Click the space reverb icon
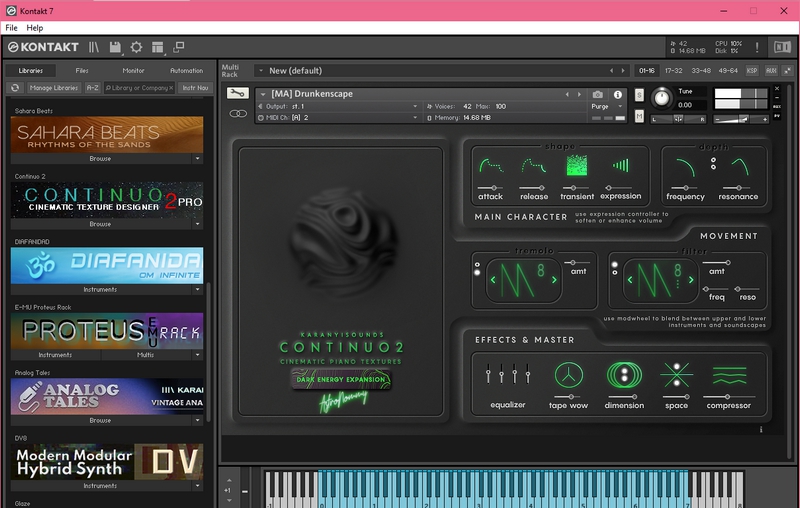This screenshot has height=508, width=800. coord(676,376)
